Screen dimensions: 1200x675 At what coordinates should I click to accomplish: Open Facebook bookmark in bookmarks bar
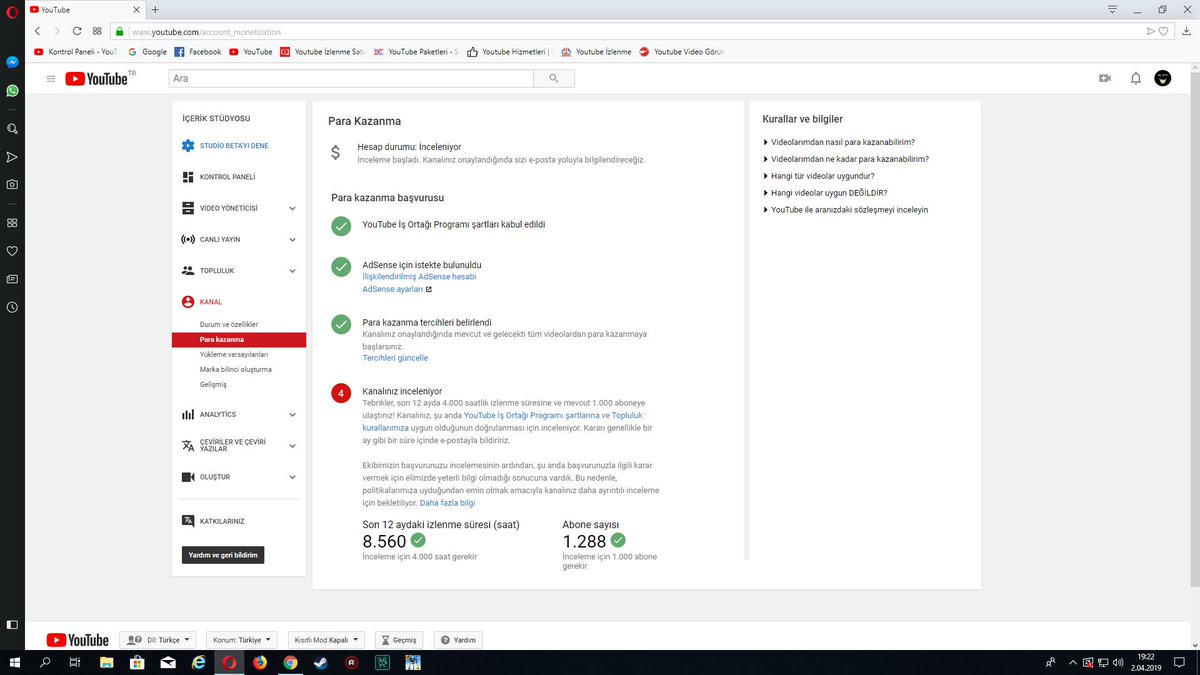pos(198,52)
